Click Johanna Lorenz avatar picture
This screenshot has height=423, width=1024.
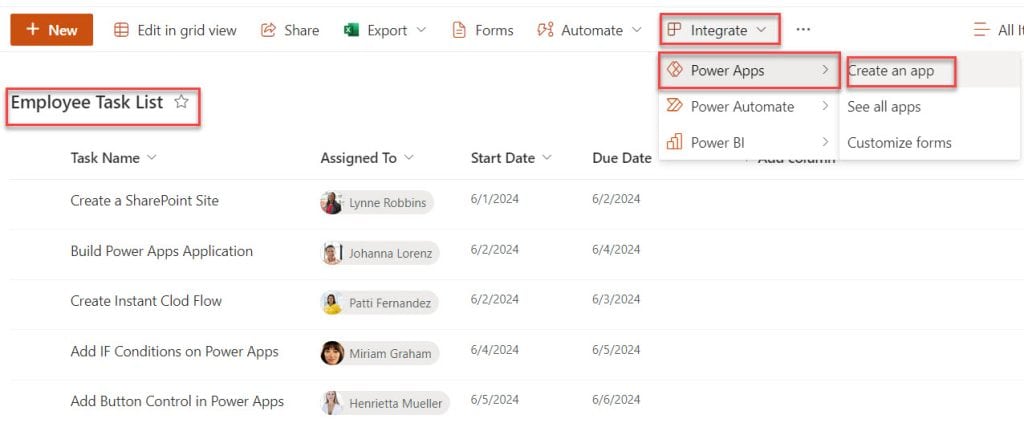click(x=332, y=253)
